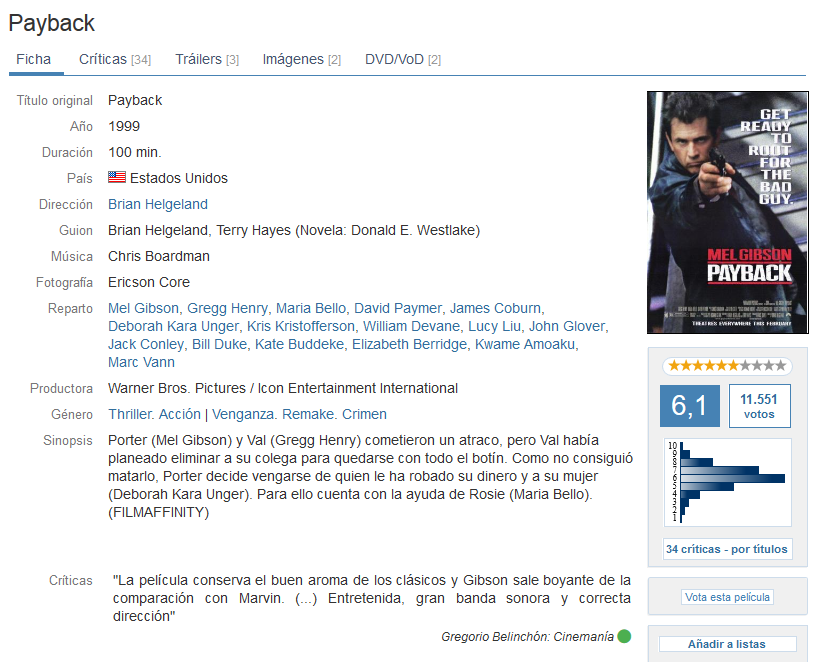Click the United States flag icon

[117, 177]
